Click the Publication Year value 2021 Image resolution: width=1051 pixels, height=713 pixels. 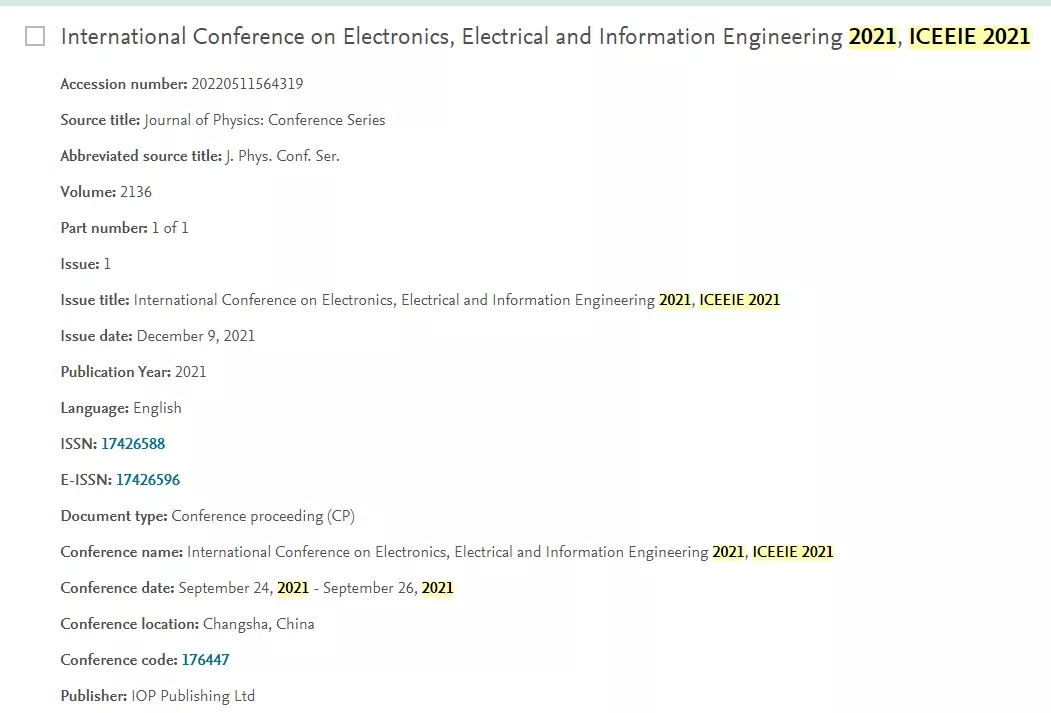pyautogui.click(x=190, y=372)
